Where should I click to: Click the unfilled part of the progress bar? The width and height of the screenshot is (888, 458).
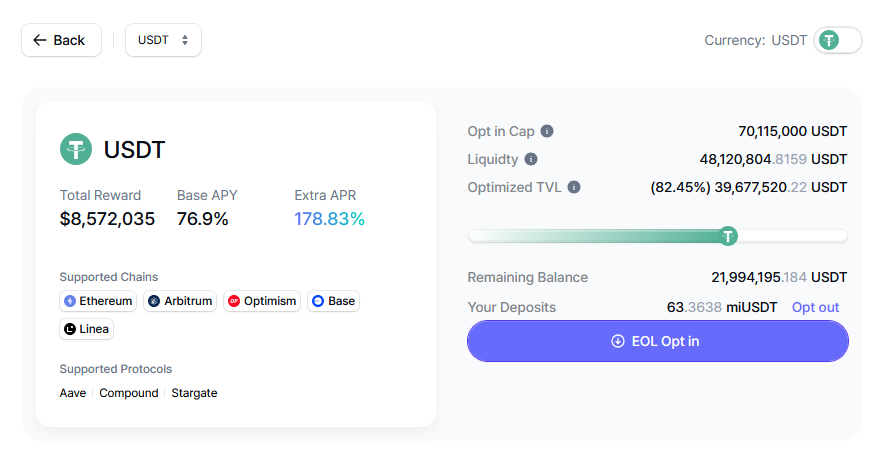click(792, 236)
